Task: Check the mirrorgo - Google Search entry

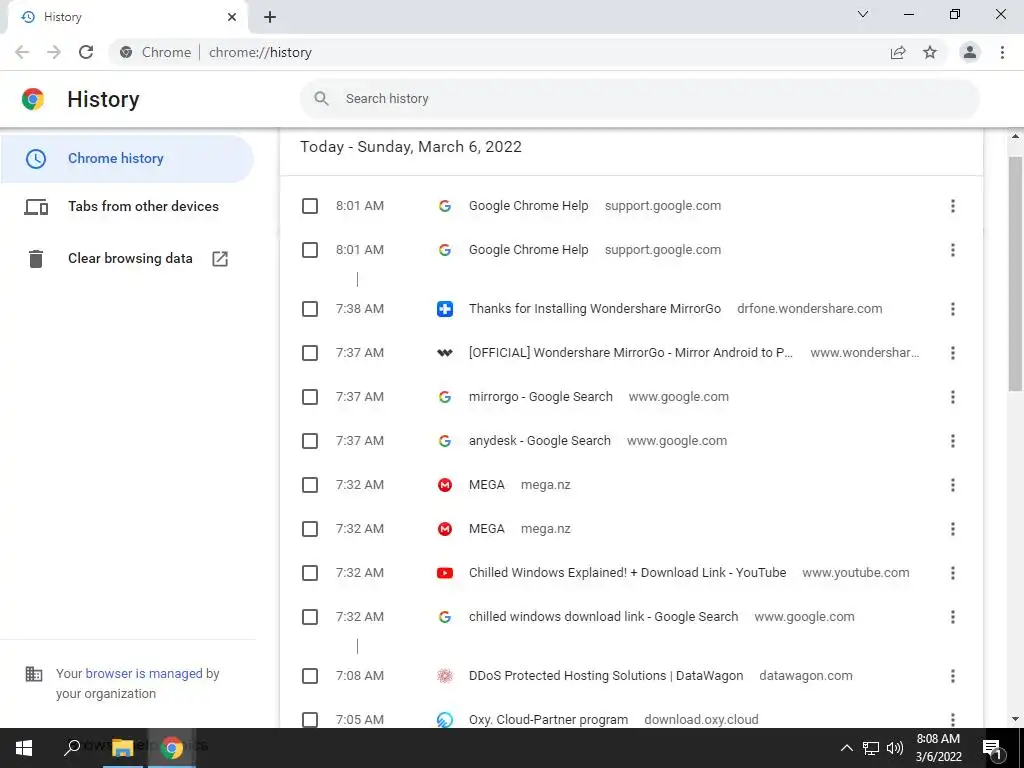Action: 310,397
